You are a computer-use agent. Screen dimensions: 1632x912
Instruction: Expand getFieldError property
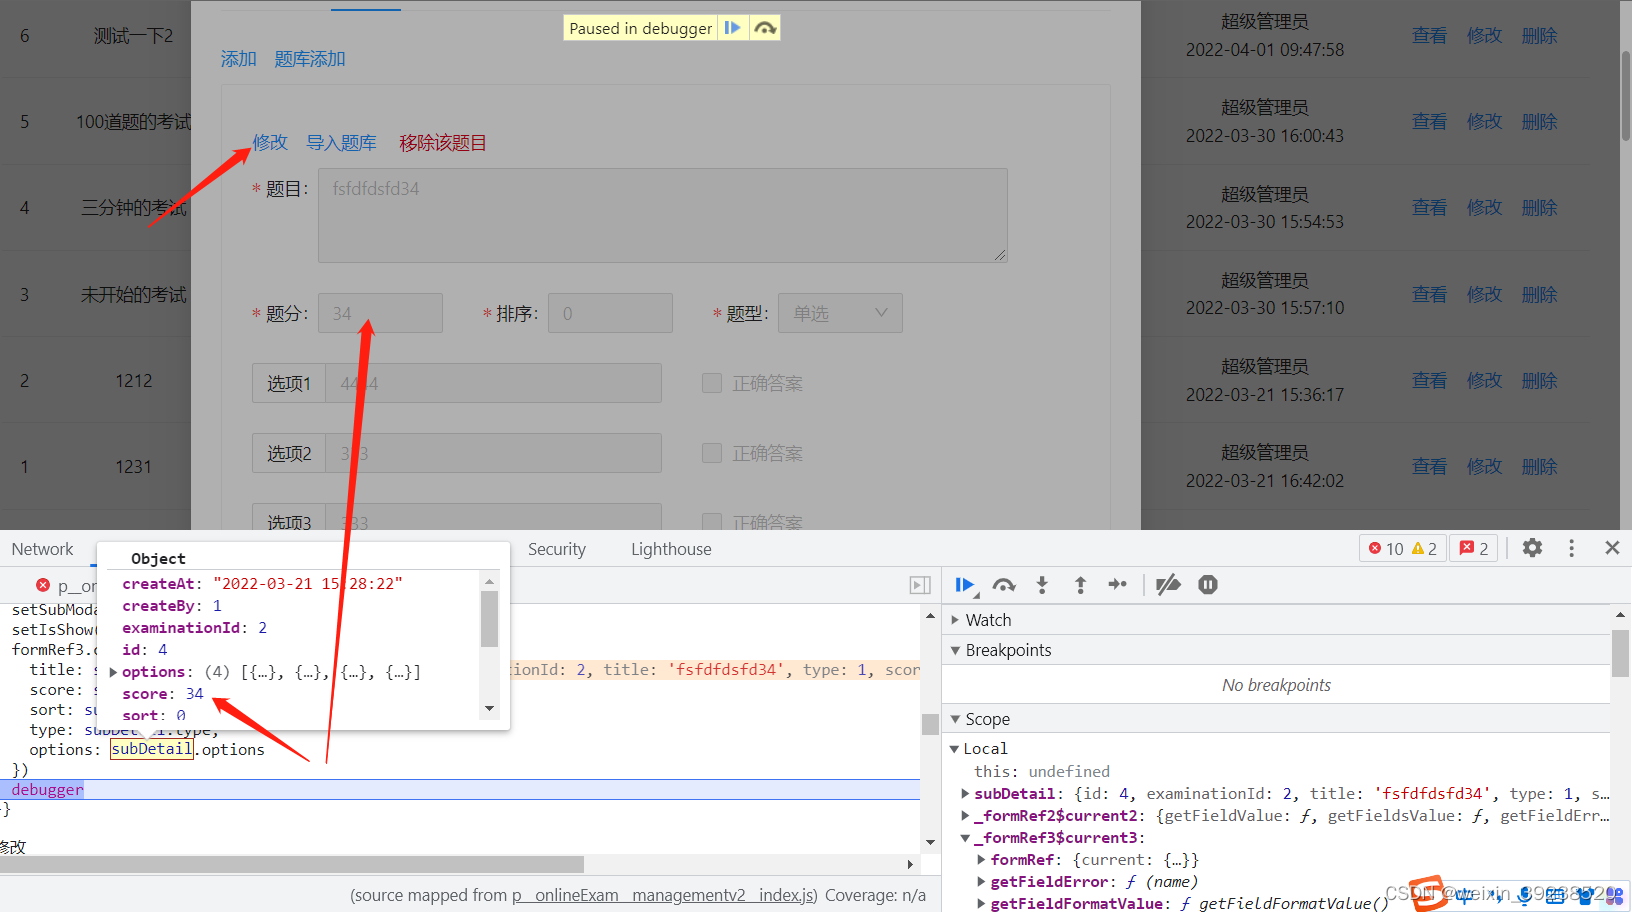(981, 882)
